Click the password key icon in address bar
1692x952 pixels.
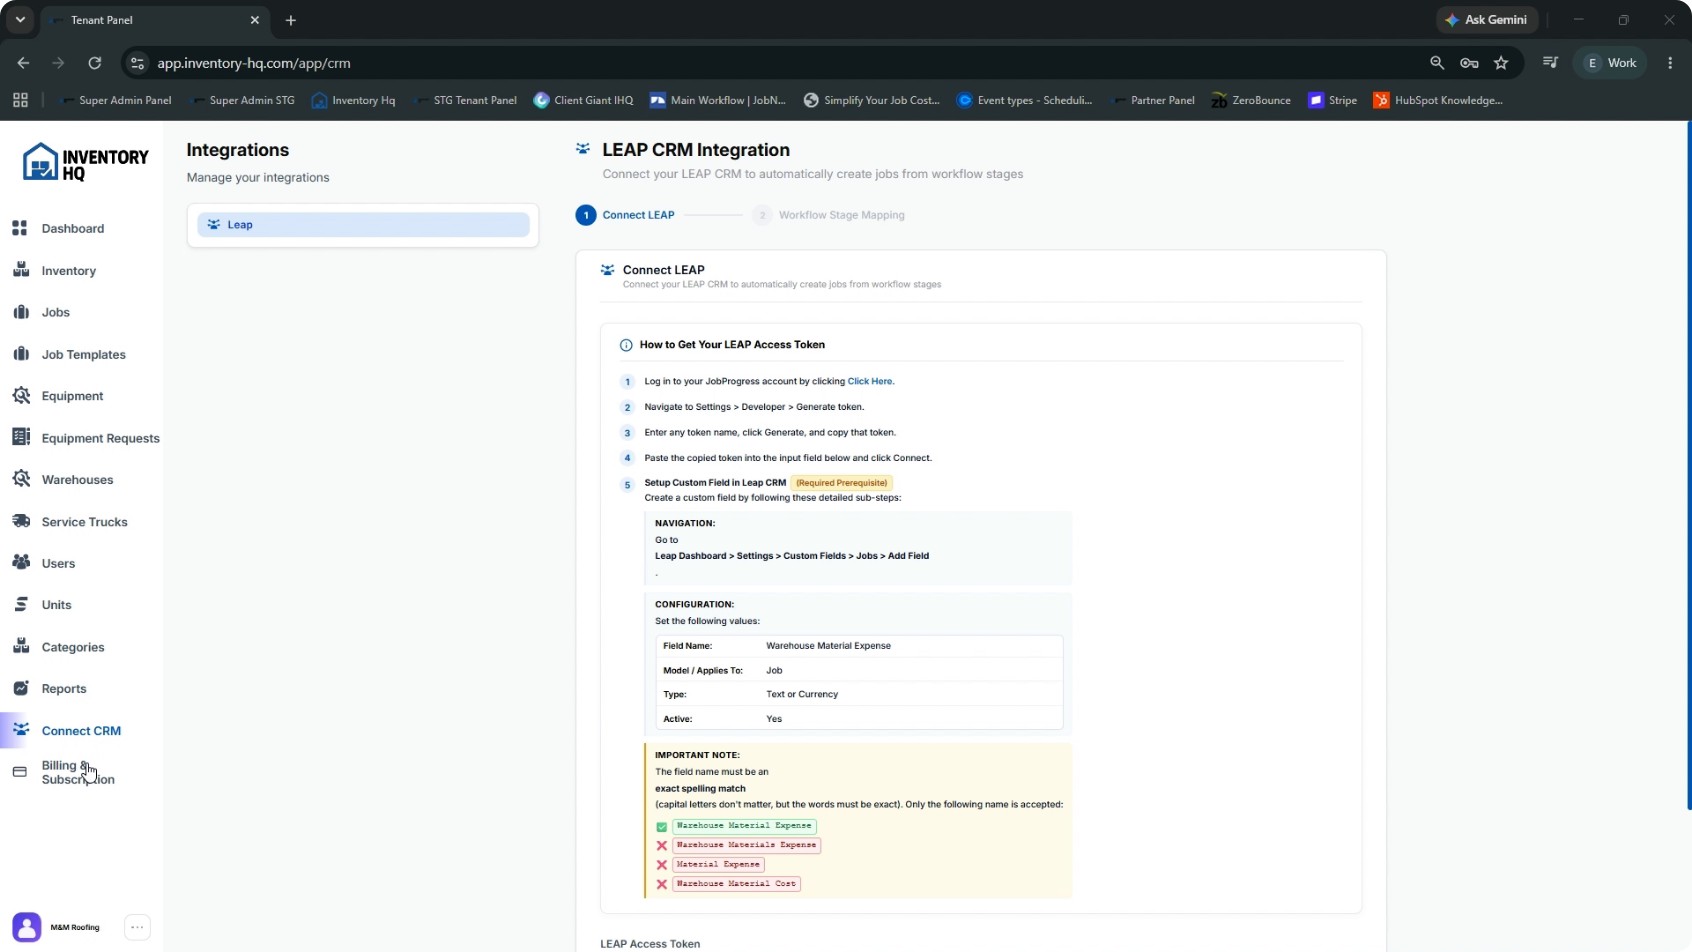point(1469,63)
